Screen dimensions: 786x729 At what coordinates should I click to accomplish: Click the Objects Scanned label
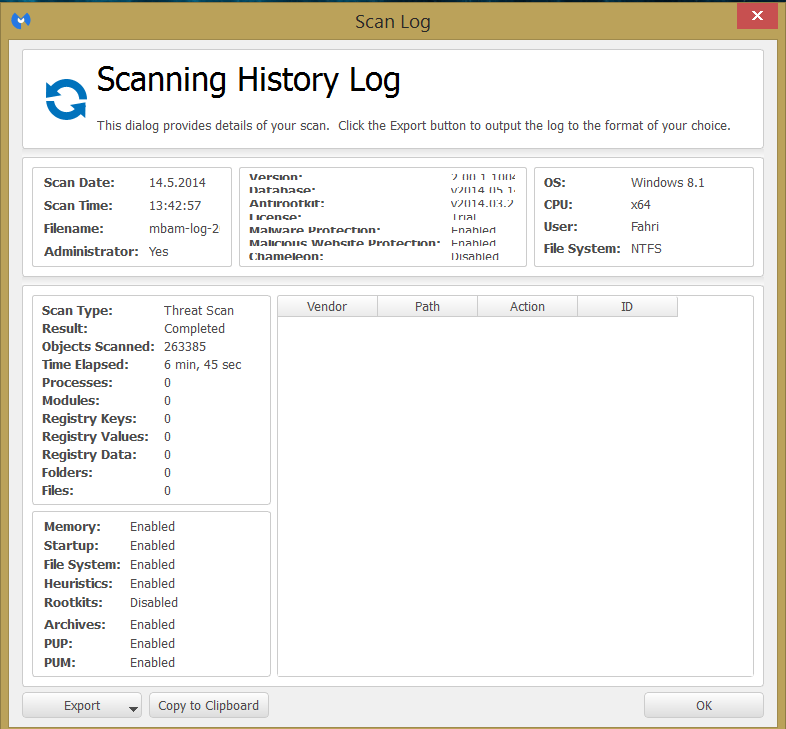[x=98, y=346]
